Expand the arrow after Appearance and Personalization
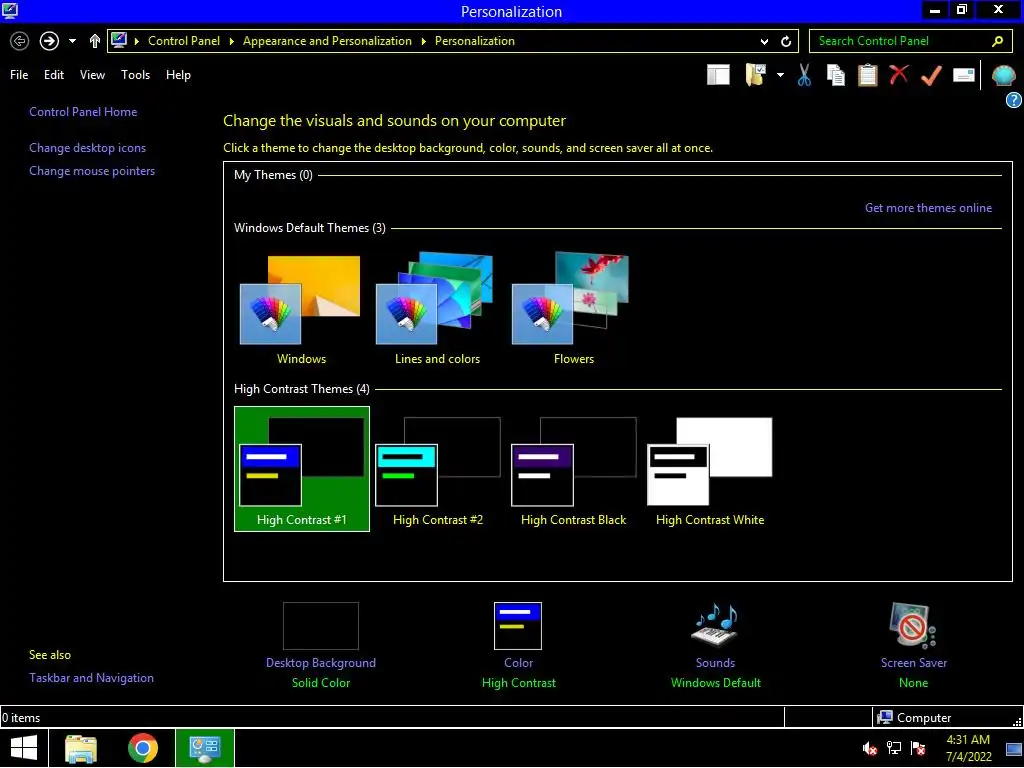The height and width of the screenshot is (768, 1024). click(423, 41)
